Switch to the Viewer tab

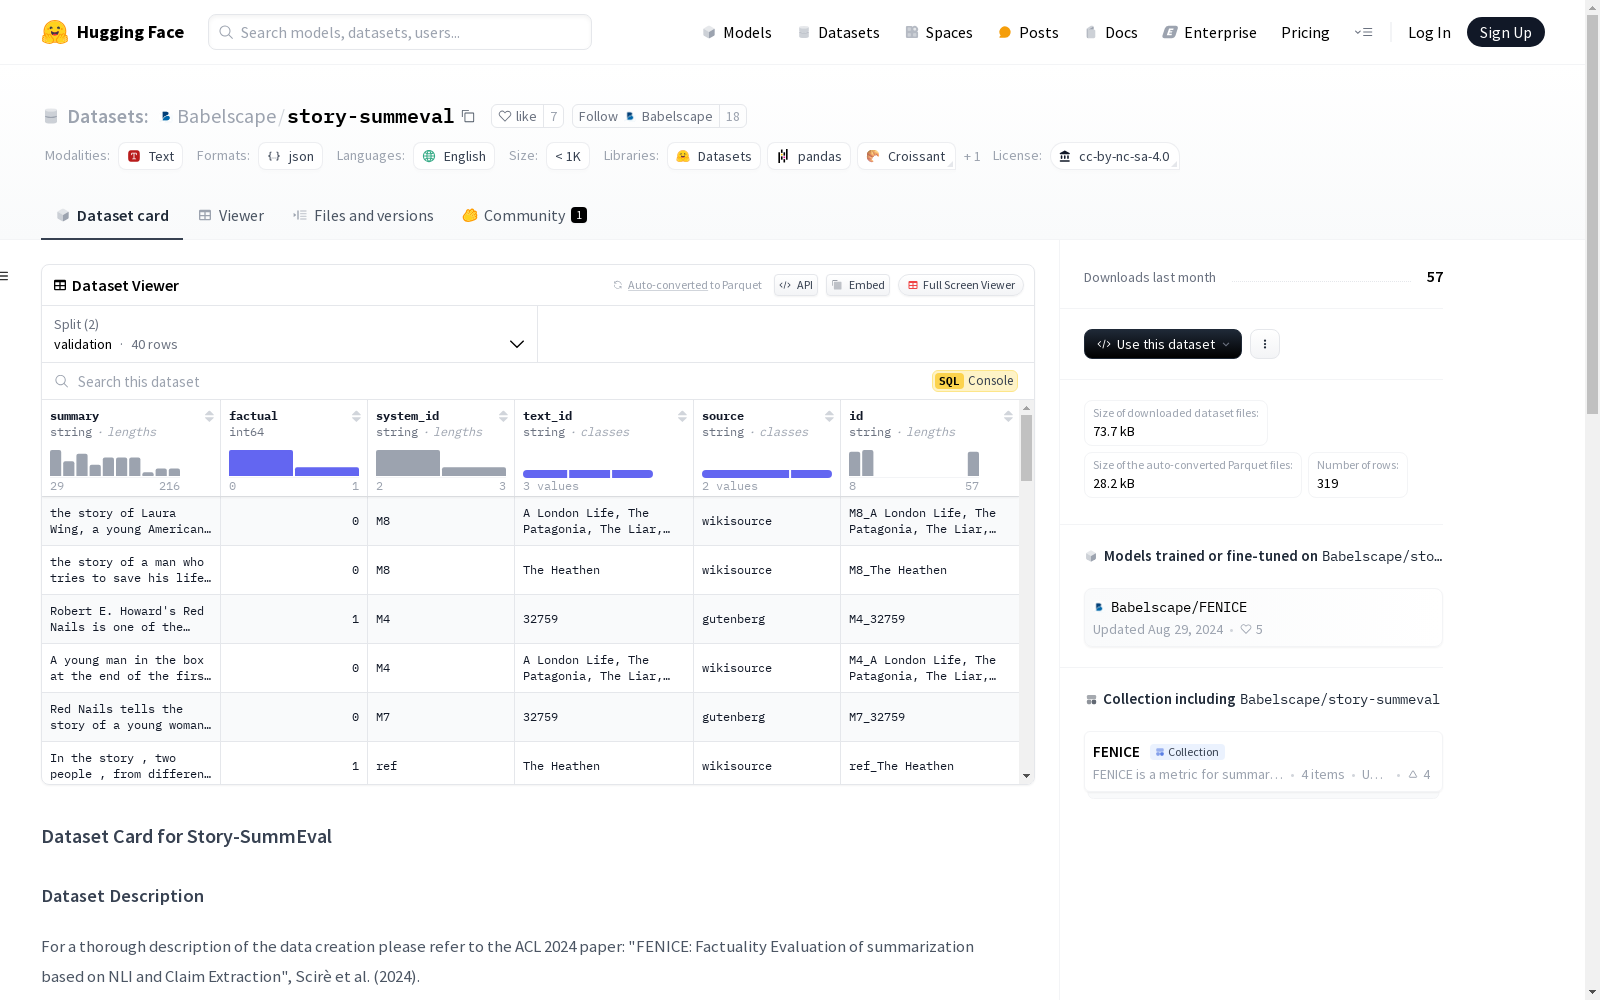pos(231,216)
